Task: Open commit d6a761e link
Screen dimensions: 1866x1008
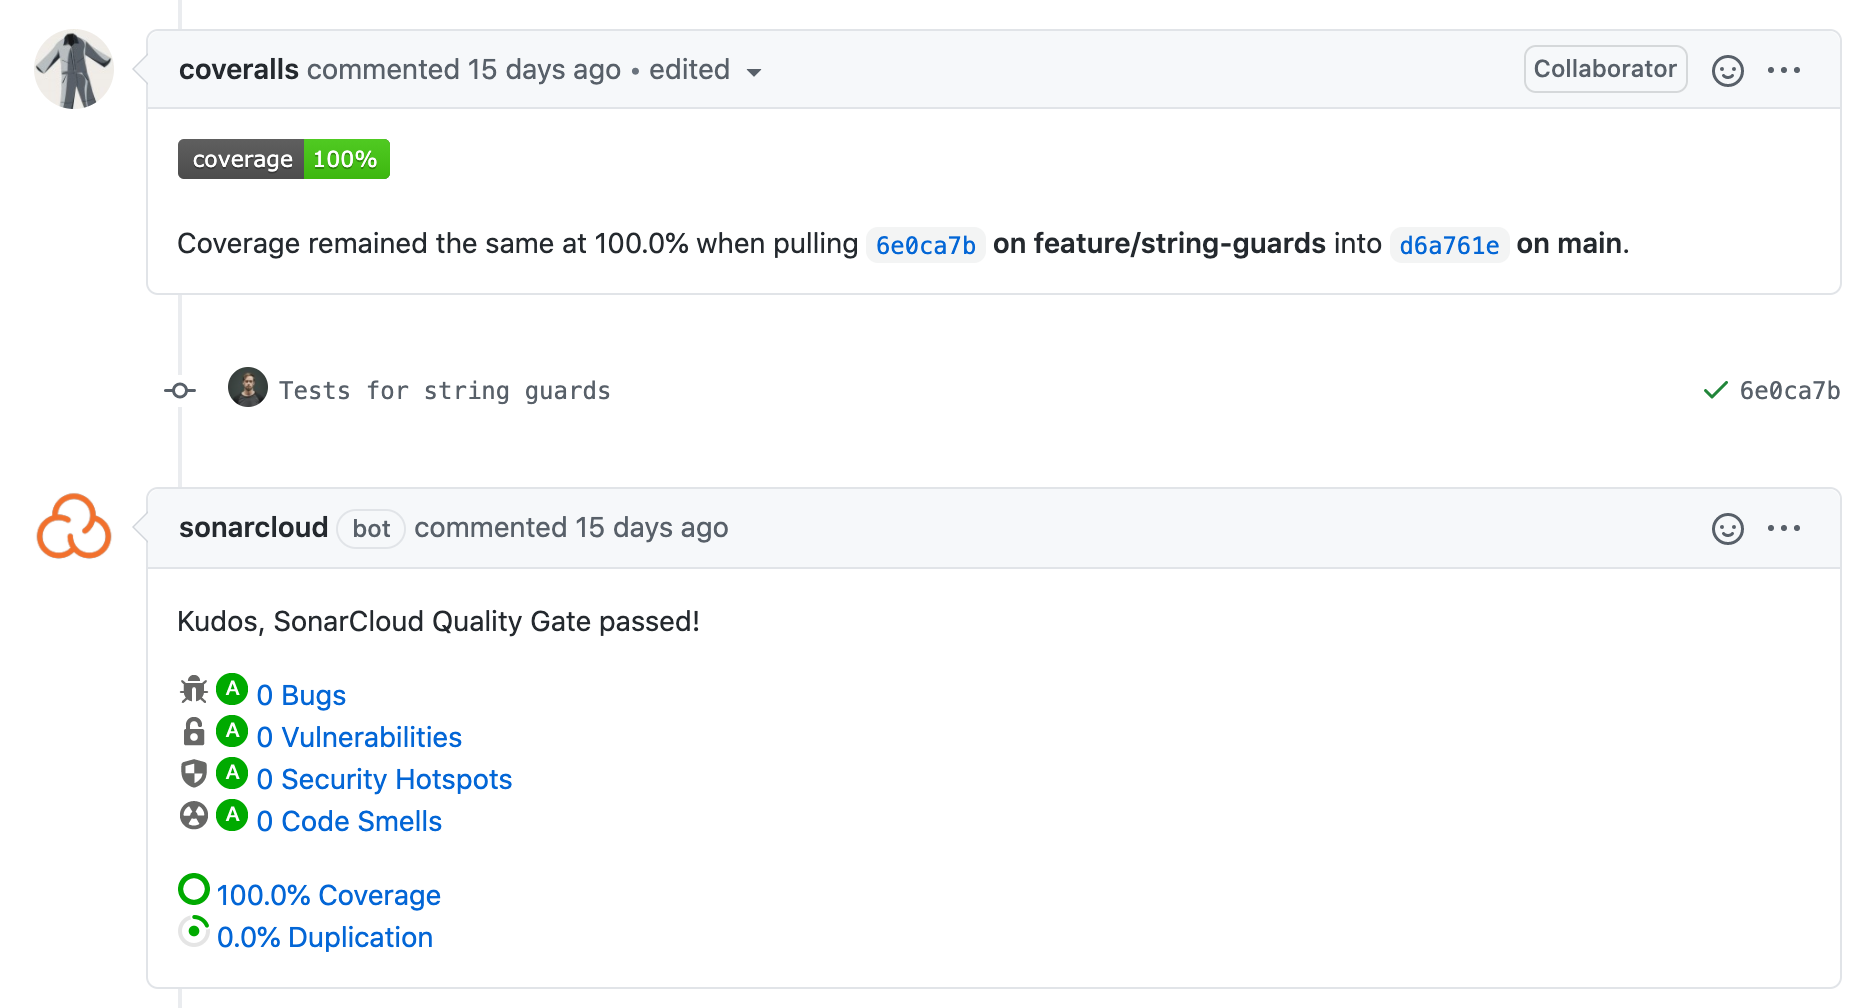Action: pos(1448,245)
